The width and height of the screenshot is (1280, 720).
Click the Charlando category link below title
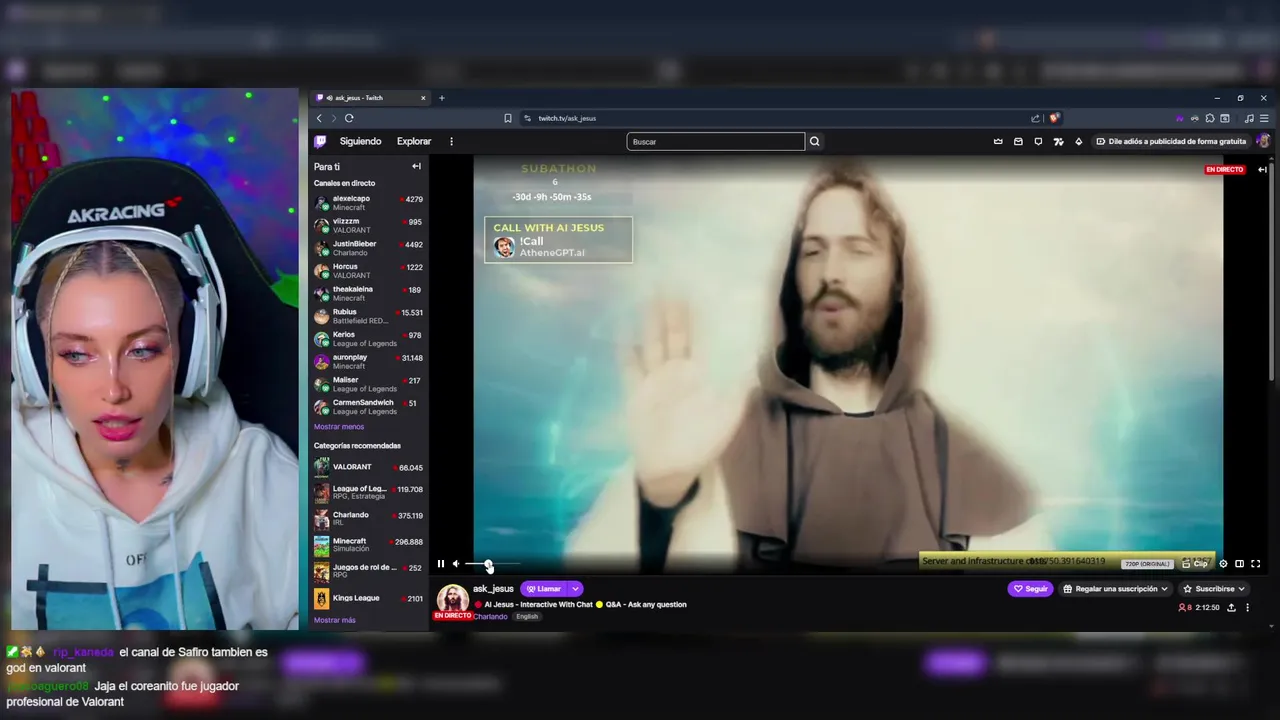click(x=490, y=617)
